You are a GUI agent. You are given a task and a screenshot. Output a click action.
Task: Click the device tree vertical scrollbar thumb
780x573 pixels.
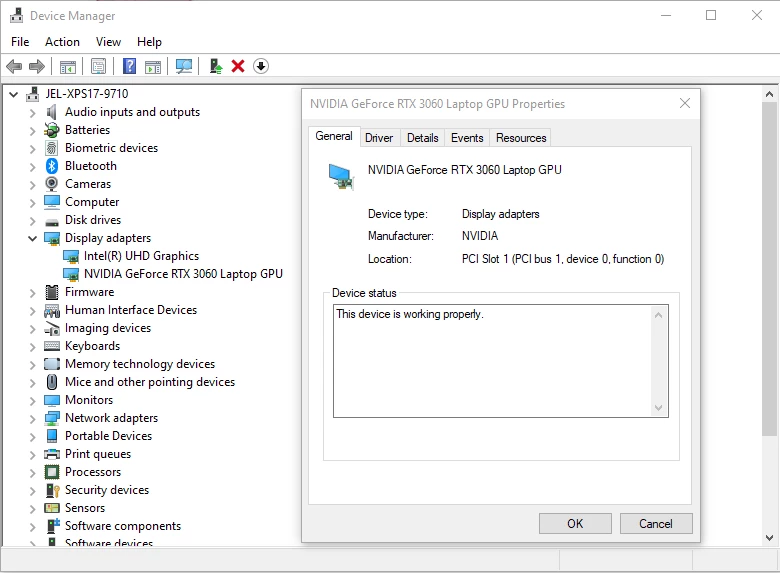click(x=770, y=269)
